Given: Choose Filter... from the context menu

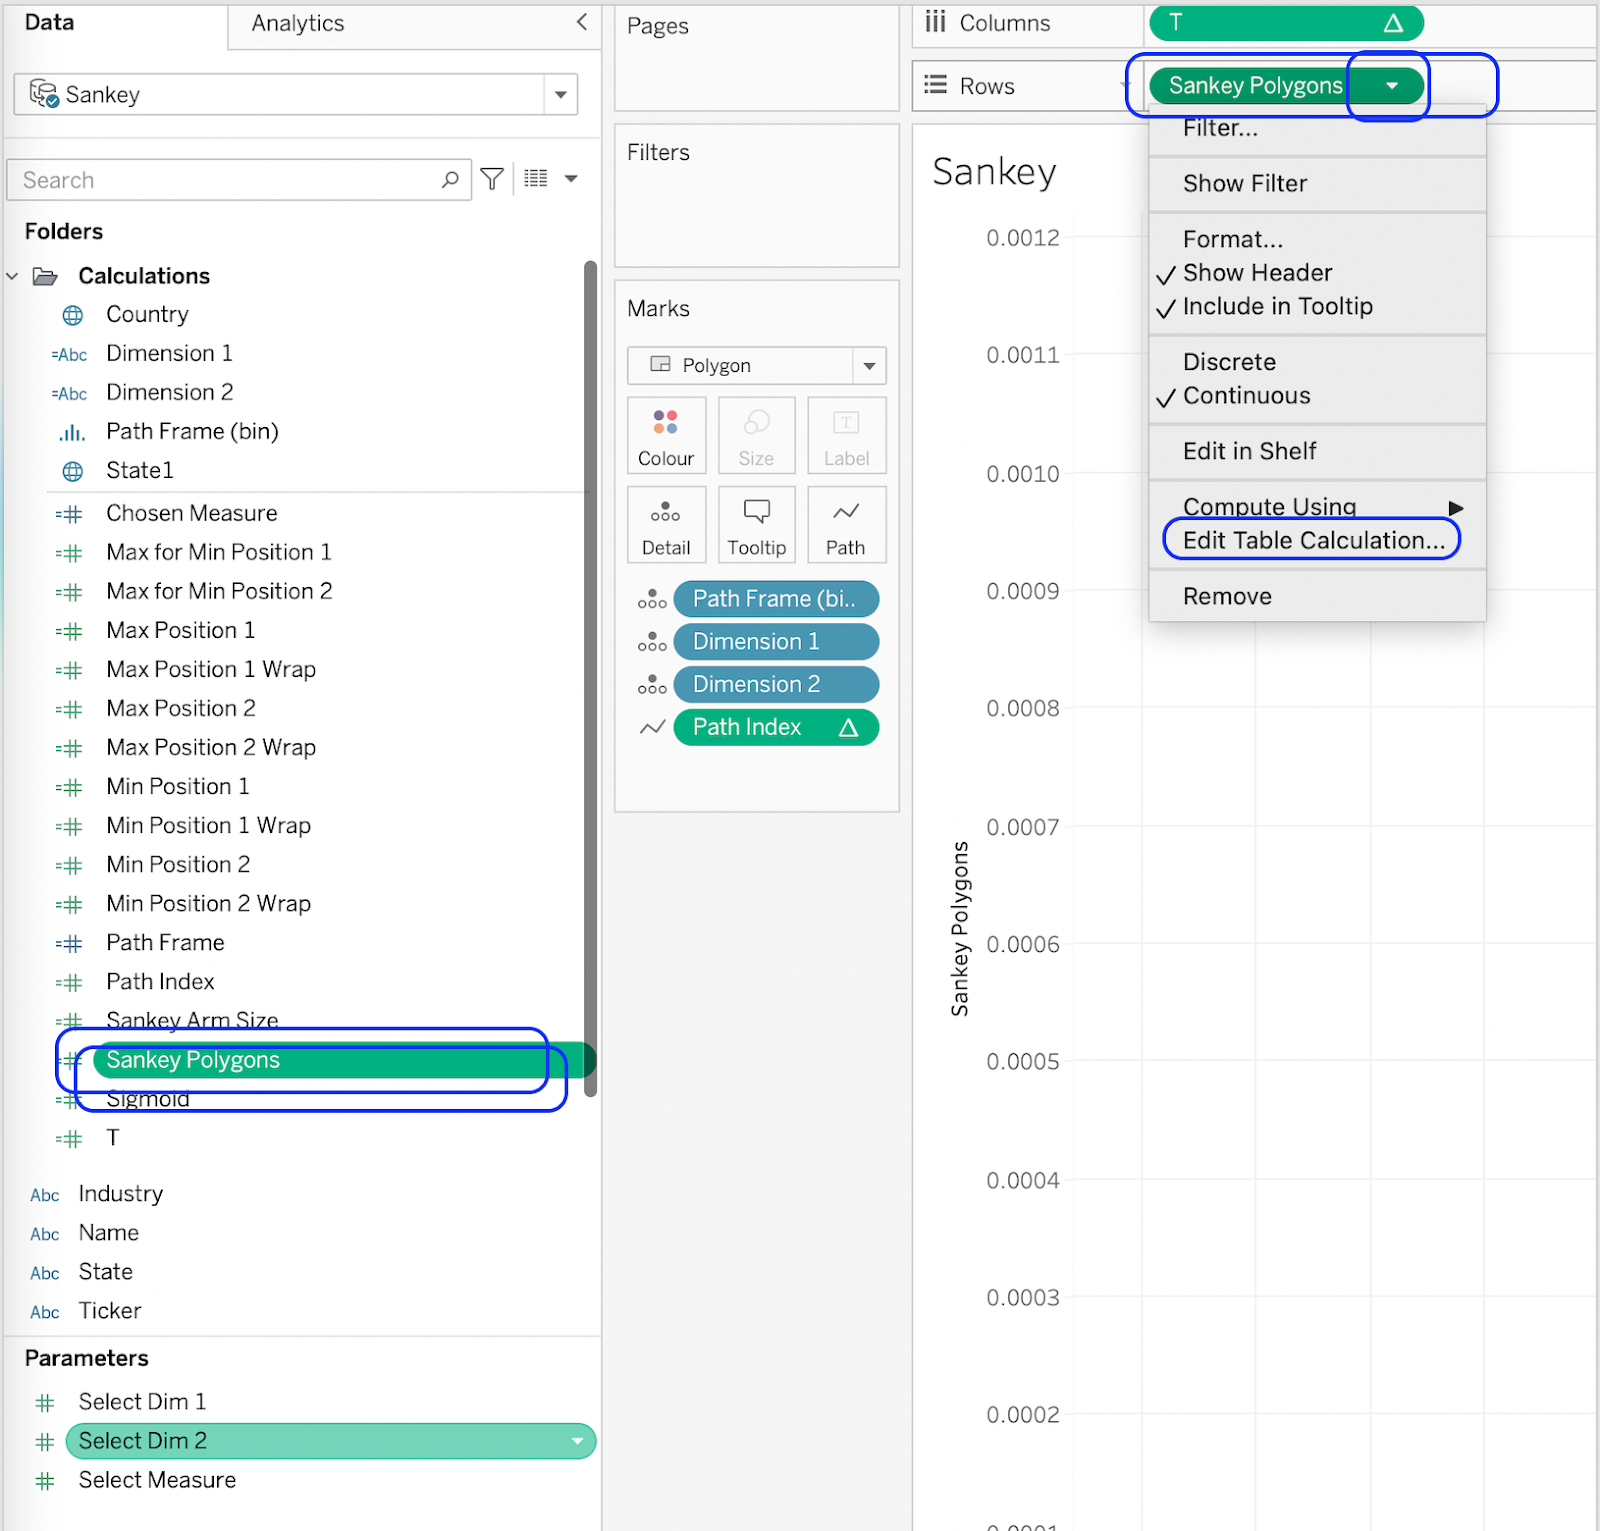Looking at the screenshot, I should coord(1220,128).
